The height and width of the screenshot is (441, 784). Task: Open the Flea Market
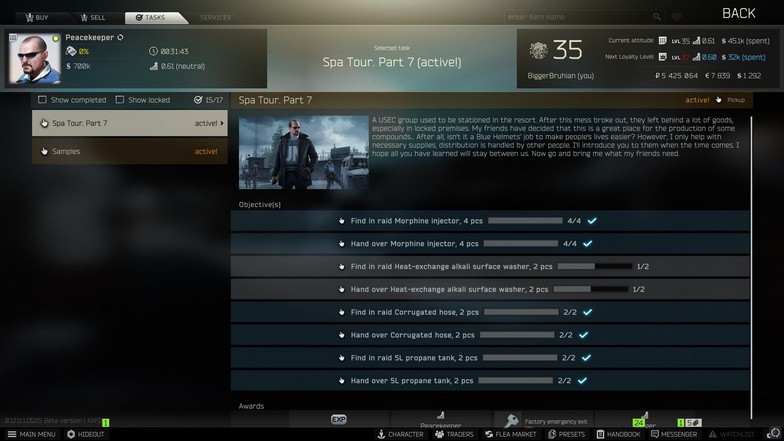coord(510,434)
